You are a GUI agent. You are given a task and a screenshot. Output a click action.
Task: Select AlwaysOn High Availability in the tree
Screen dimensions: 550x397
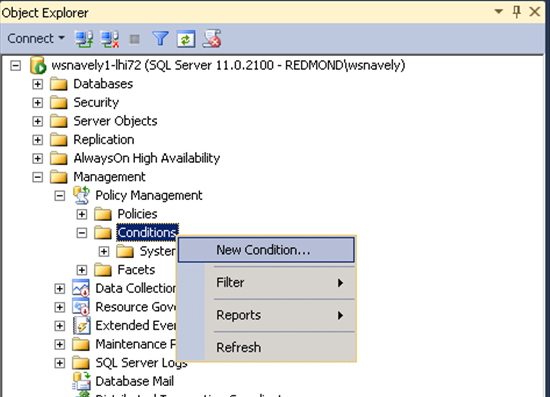(147, 158)
